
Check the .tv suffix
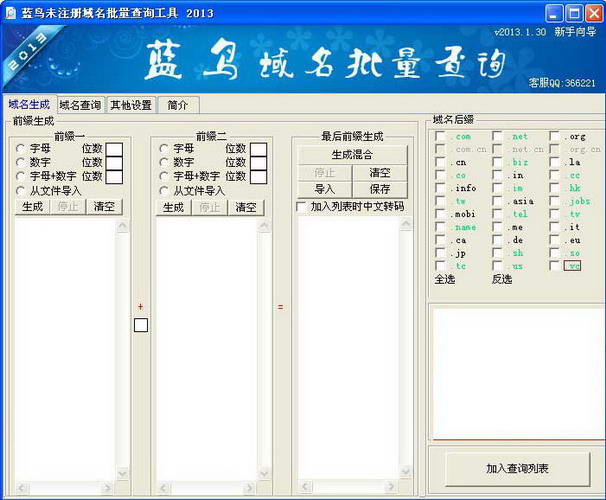tap(554, 214)
